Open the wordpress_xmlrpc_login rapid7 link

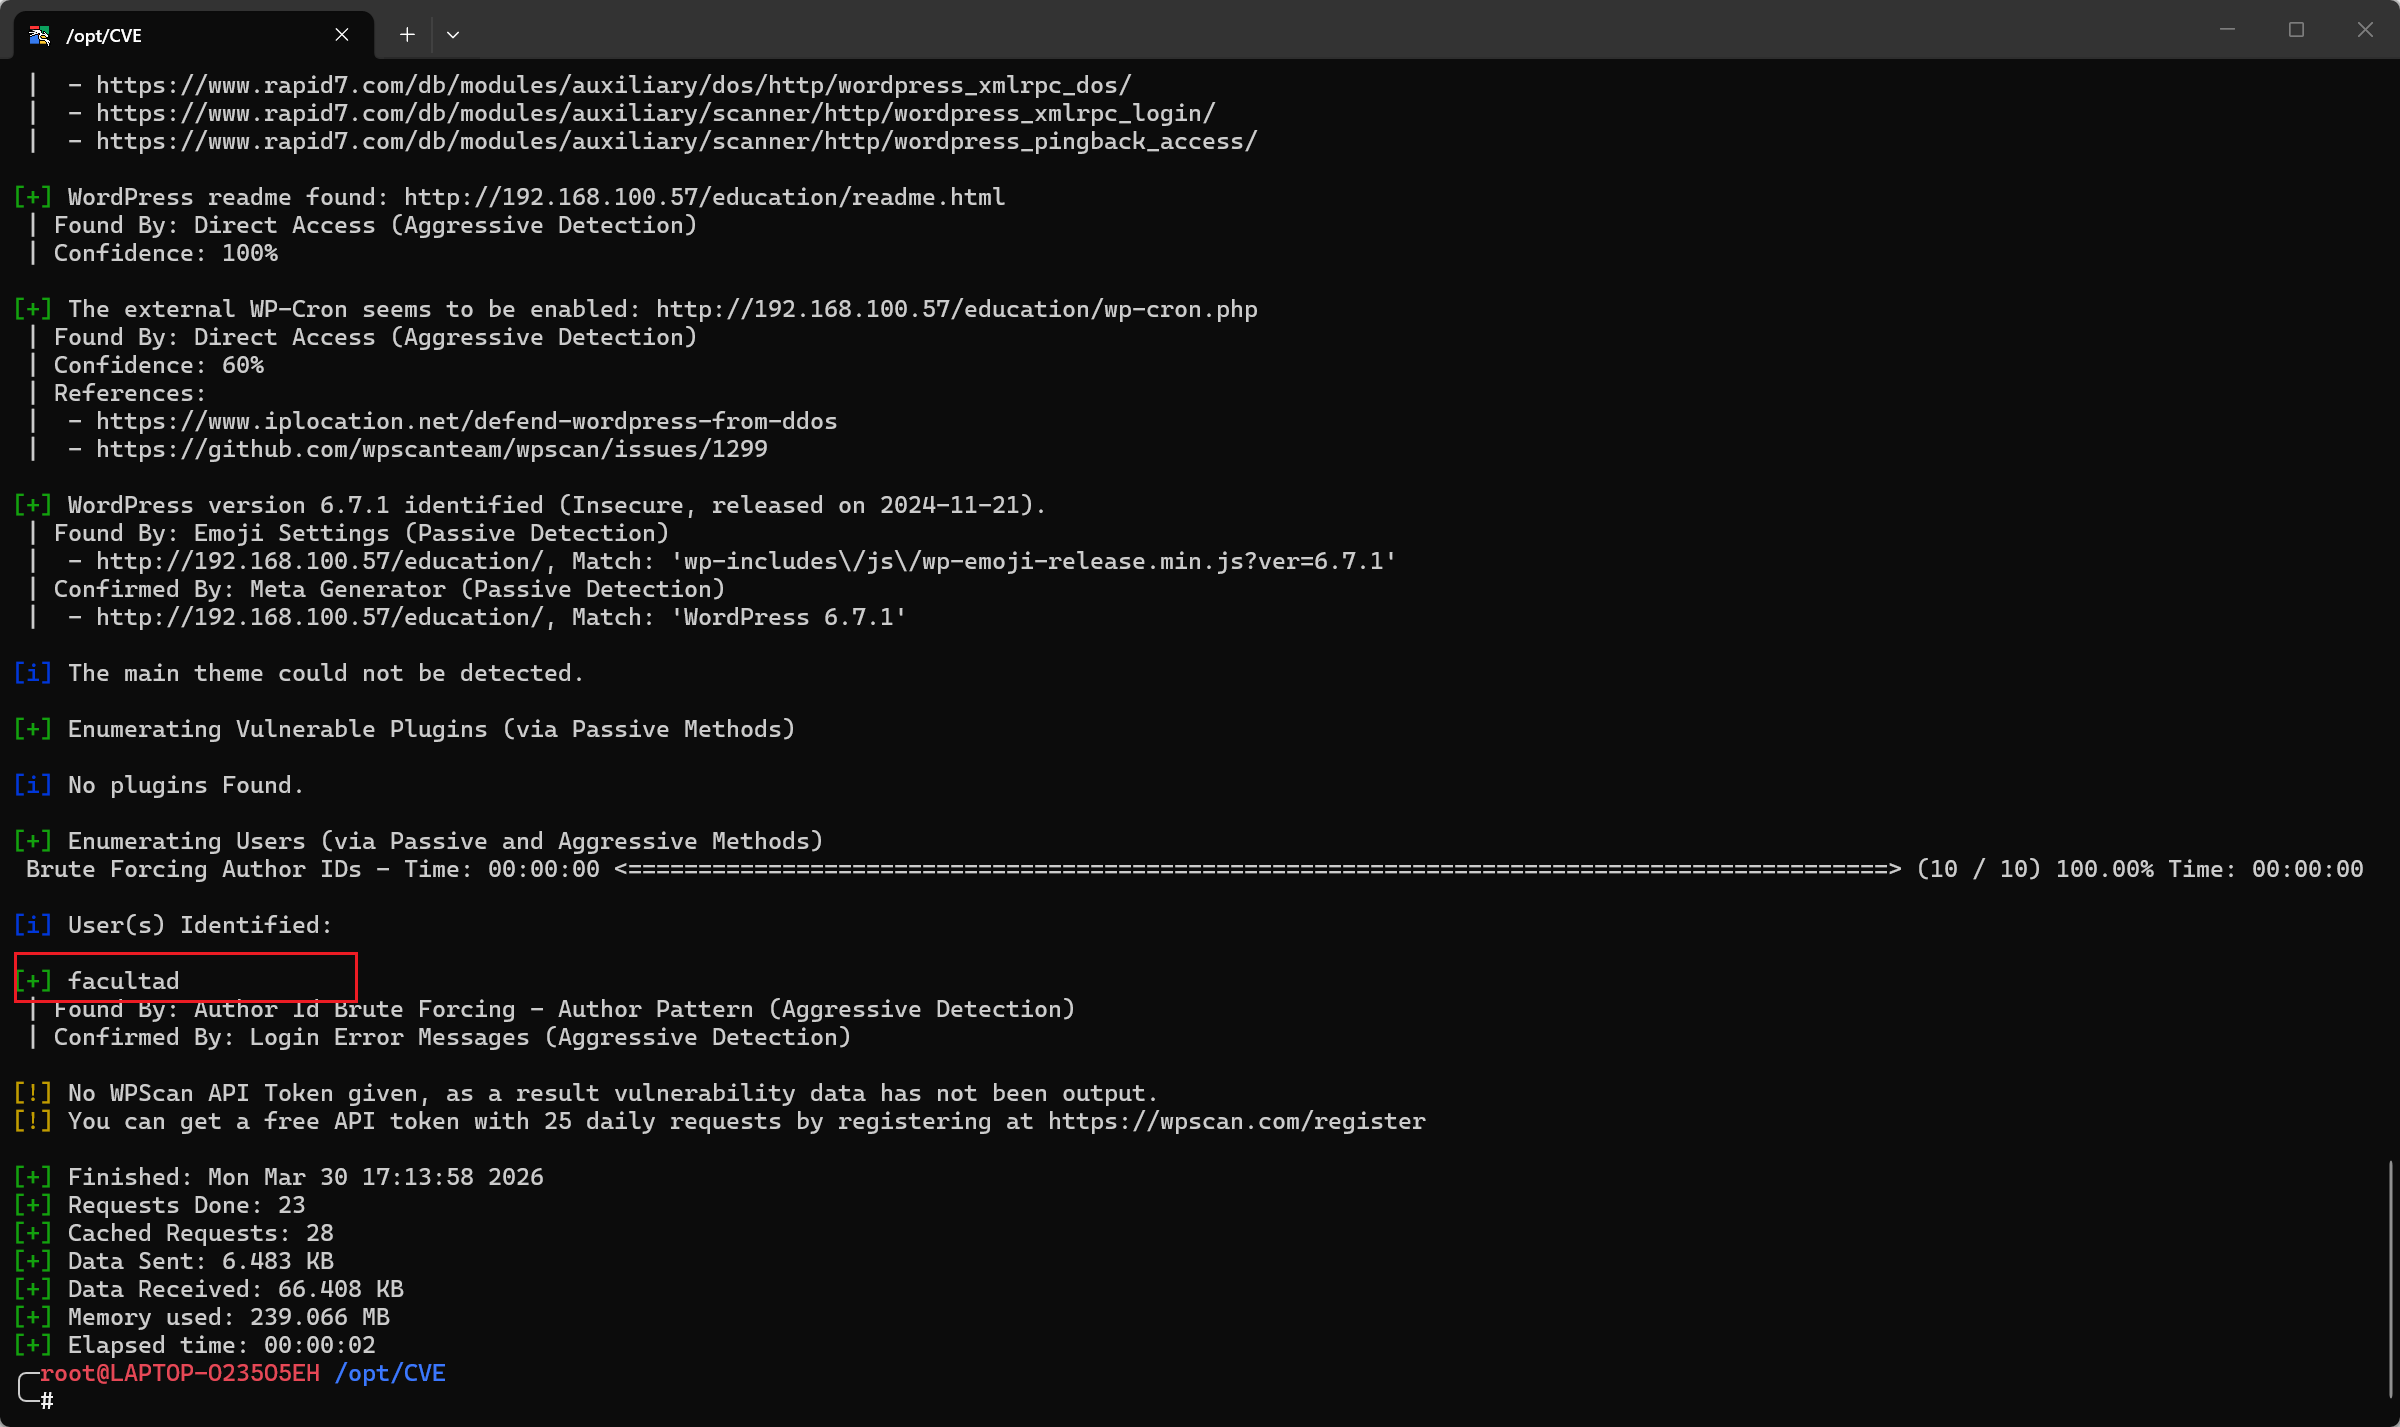coord(655,113)
